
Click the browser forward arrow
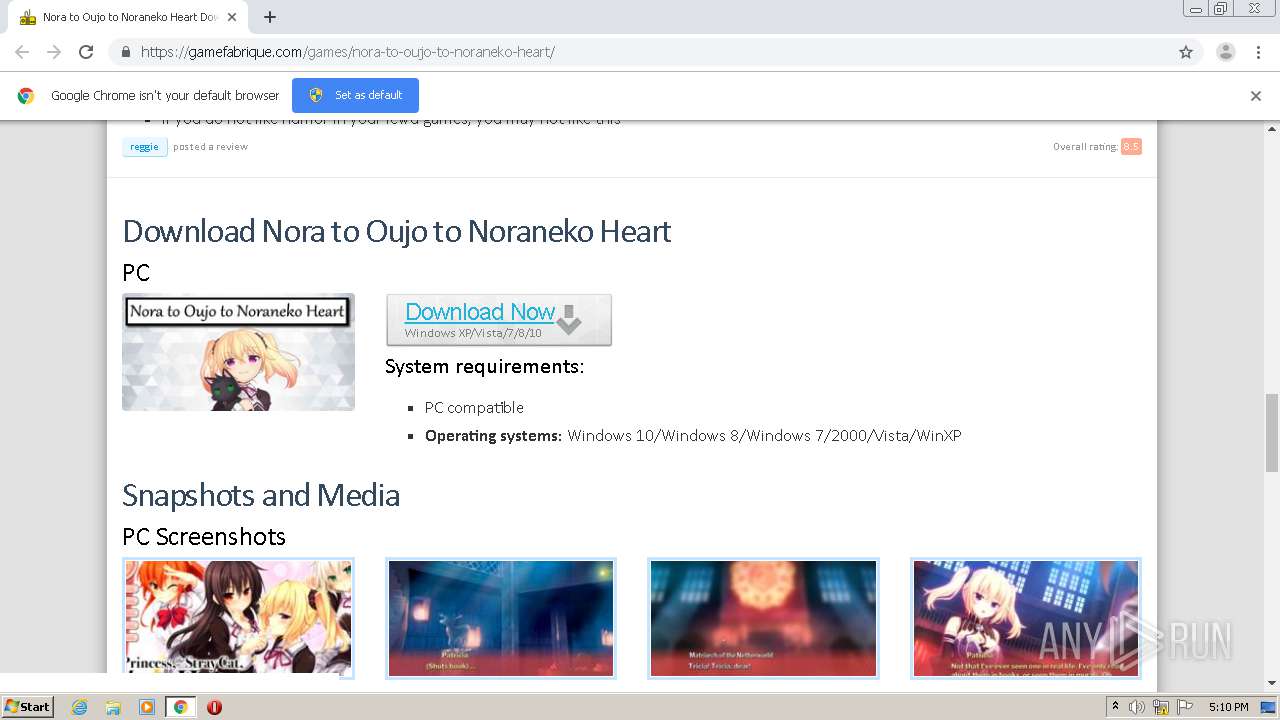54,52
